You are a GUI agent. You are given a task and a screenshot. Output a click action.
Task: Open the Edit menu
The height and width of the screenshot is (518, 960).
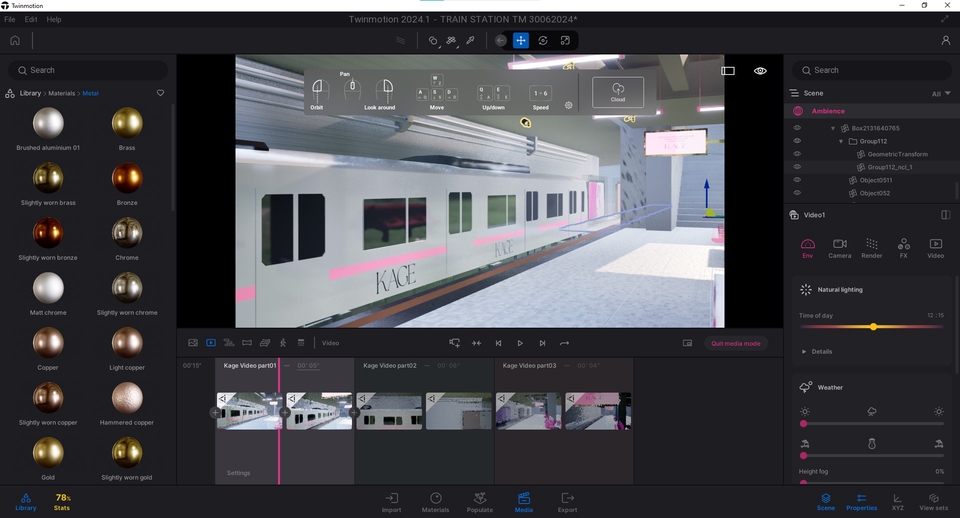click(31, 20)
